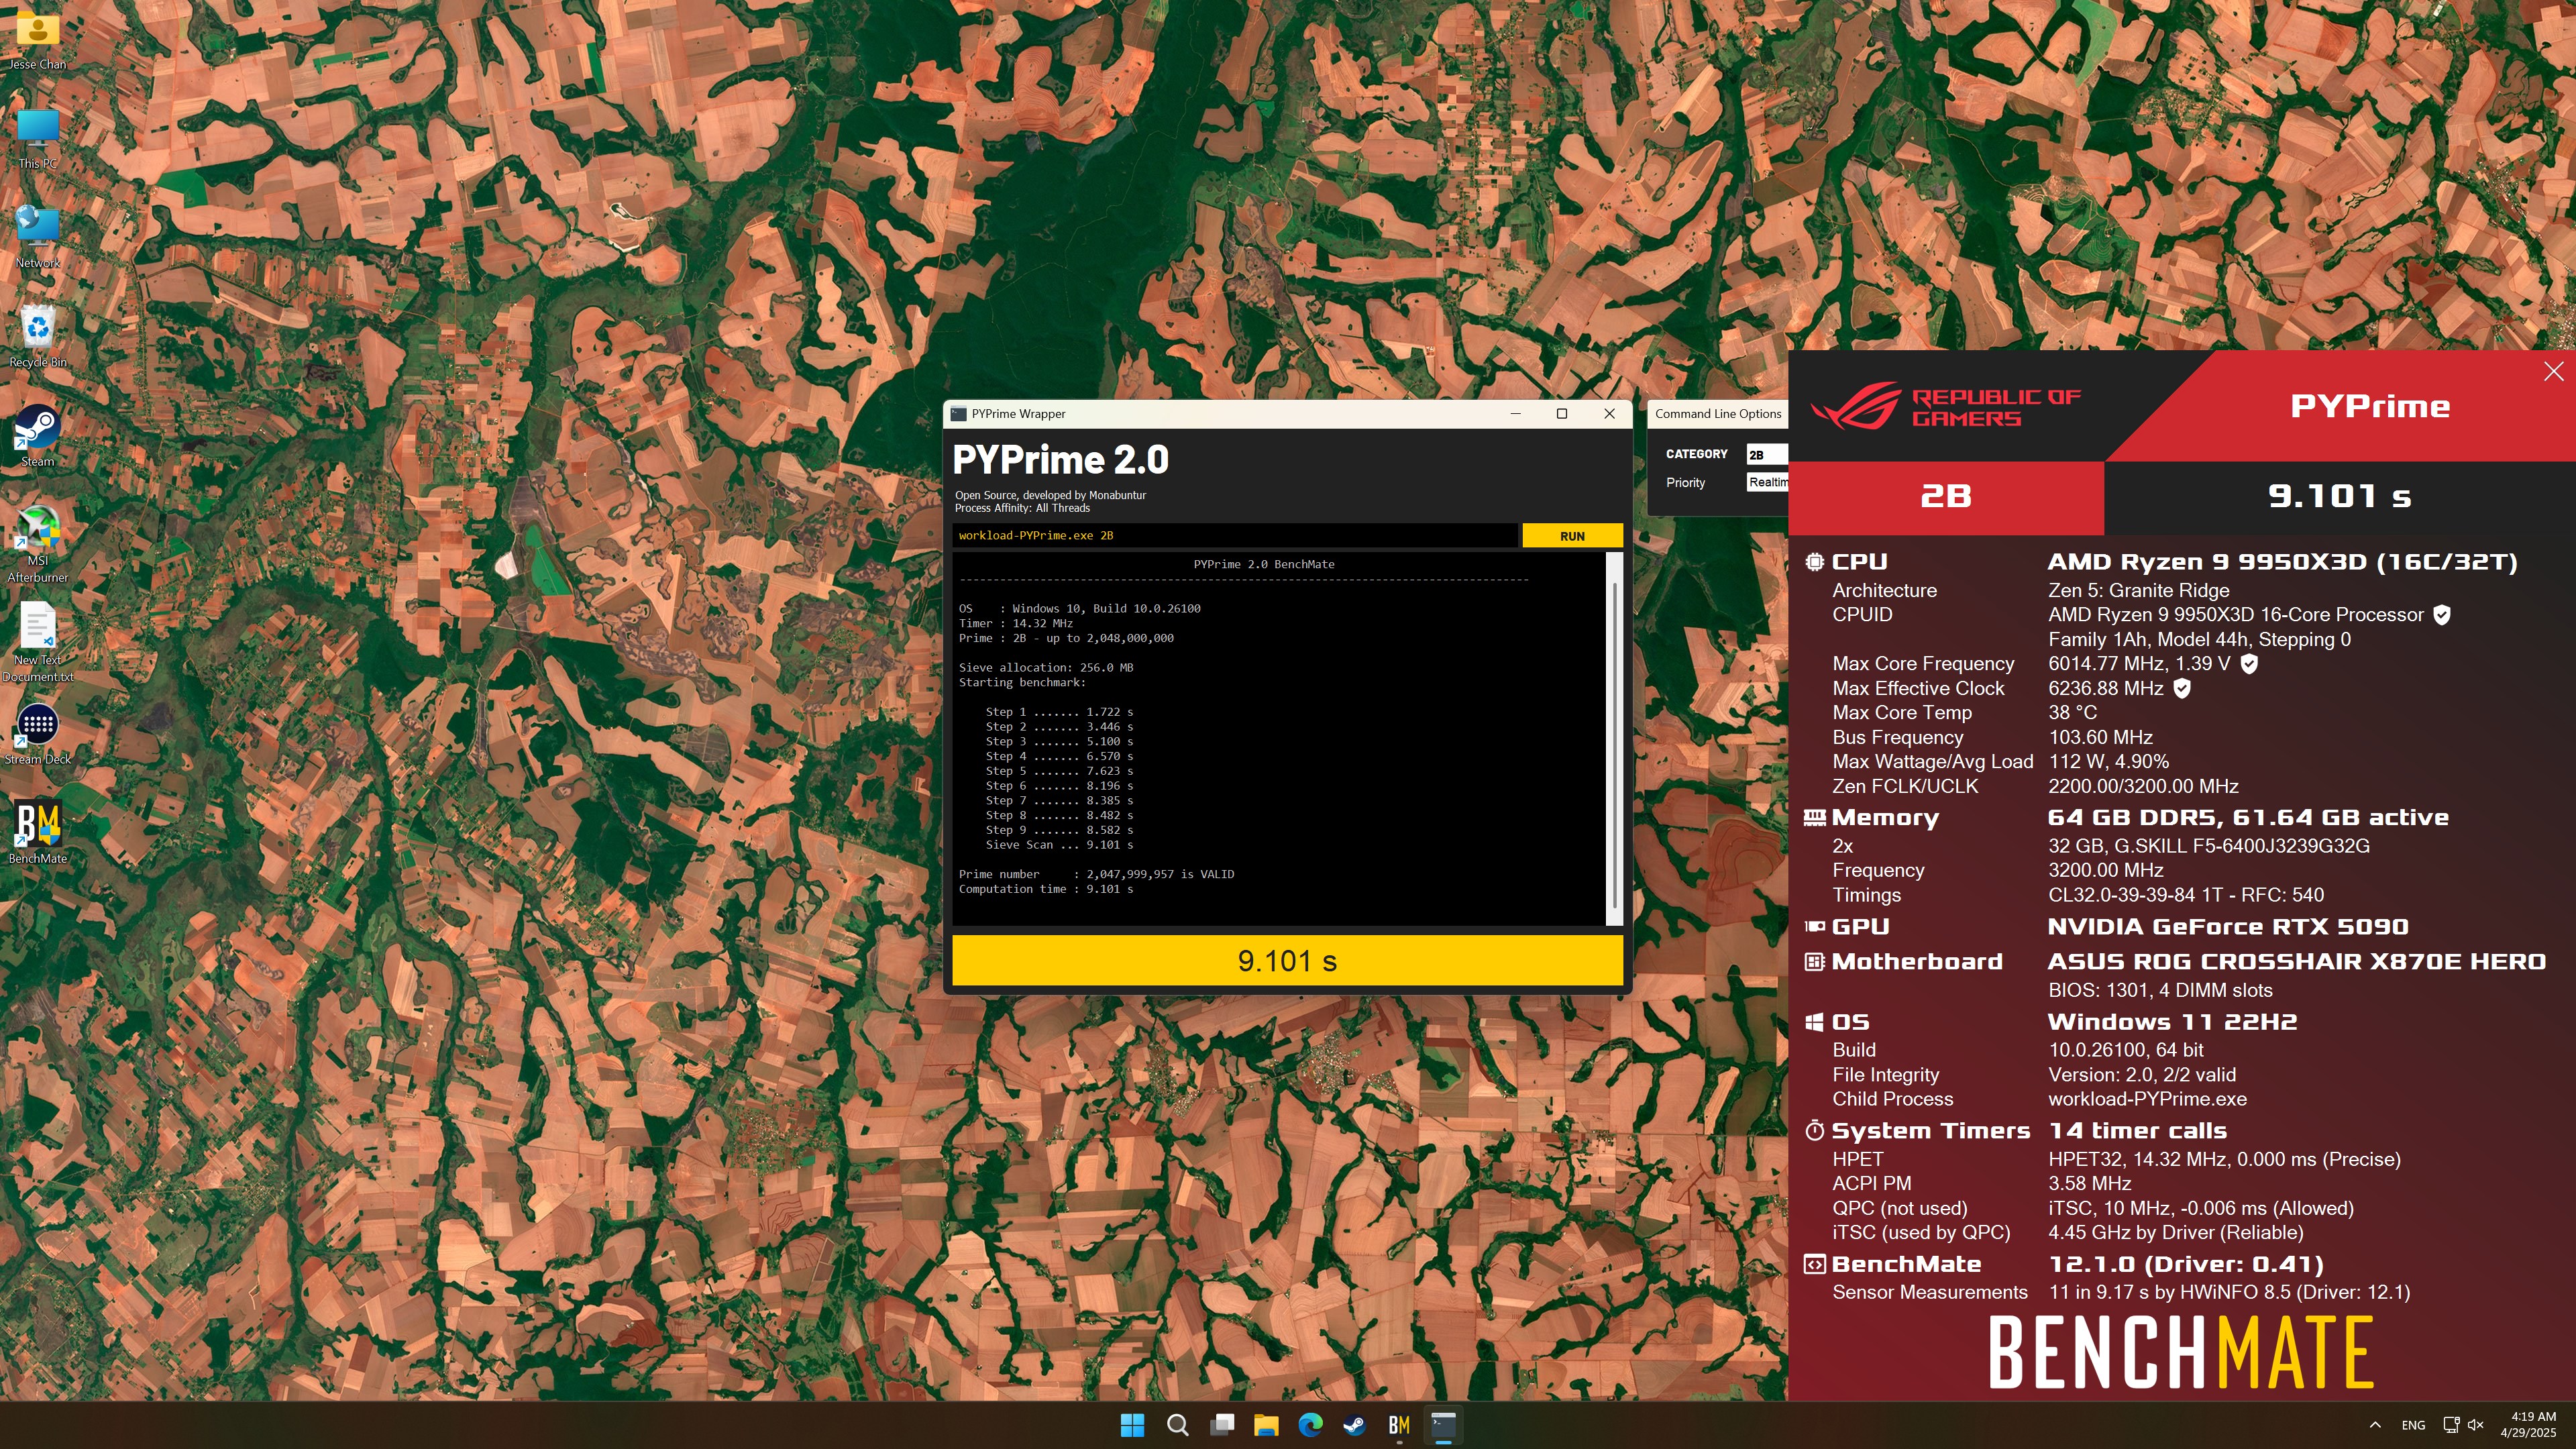Open the This PC desktop icon
The width and height of the screenshot is (2576, 1449).
(x=37, y=138)
